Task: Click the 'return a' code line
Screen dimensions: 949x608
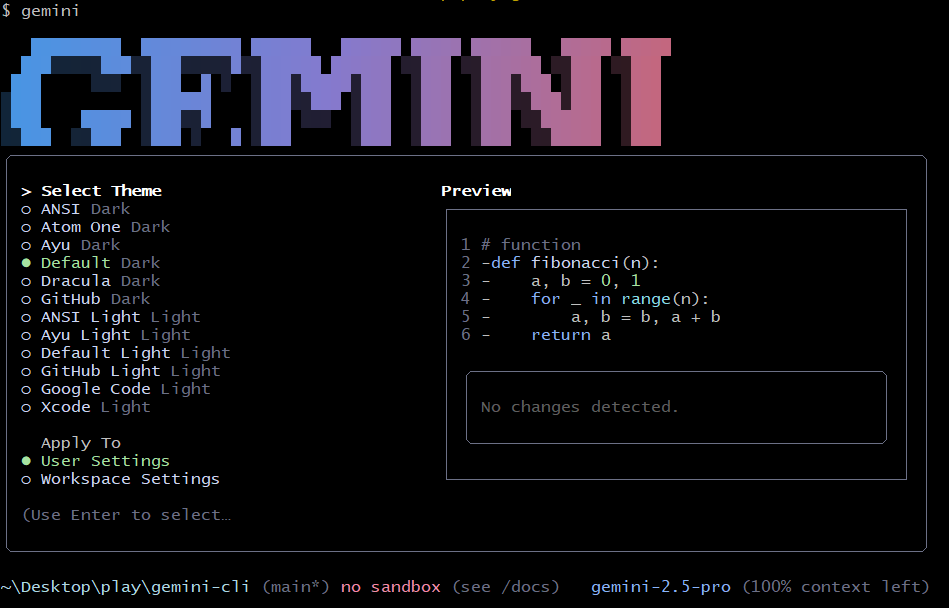Action: pos(571,335)
